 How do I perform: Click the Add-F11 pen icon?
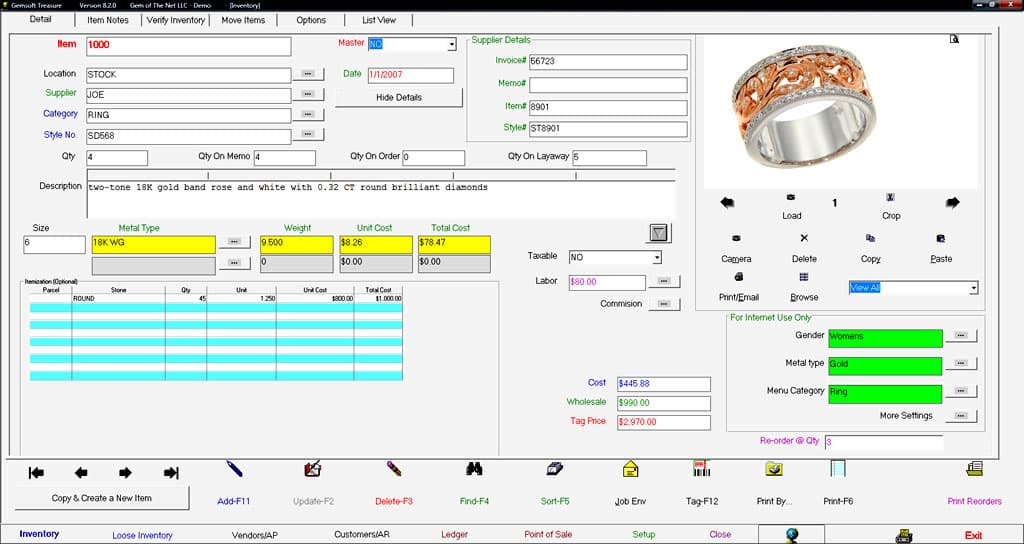(x=234, y=469)
